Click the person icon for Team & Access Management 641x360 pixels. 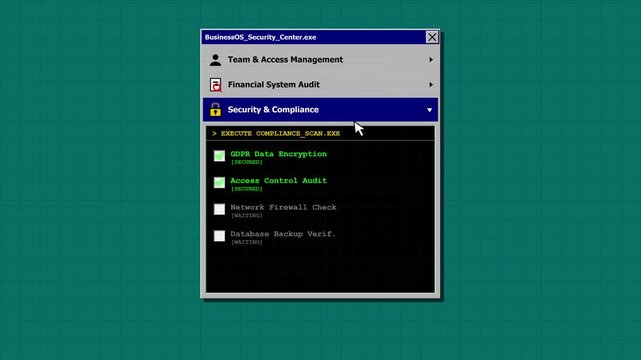tap(215, 60)
